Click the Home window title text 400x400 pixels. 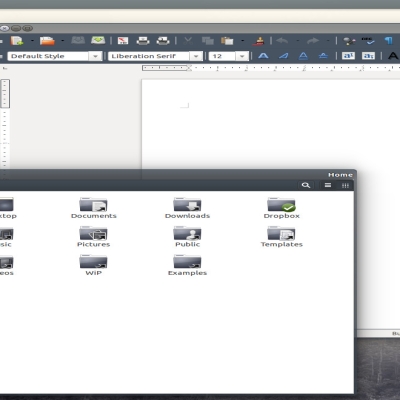[340, 175]
